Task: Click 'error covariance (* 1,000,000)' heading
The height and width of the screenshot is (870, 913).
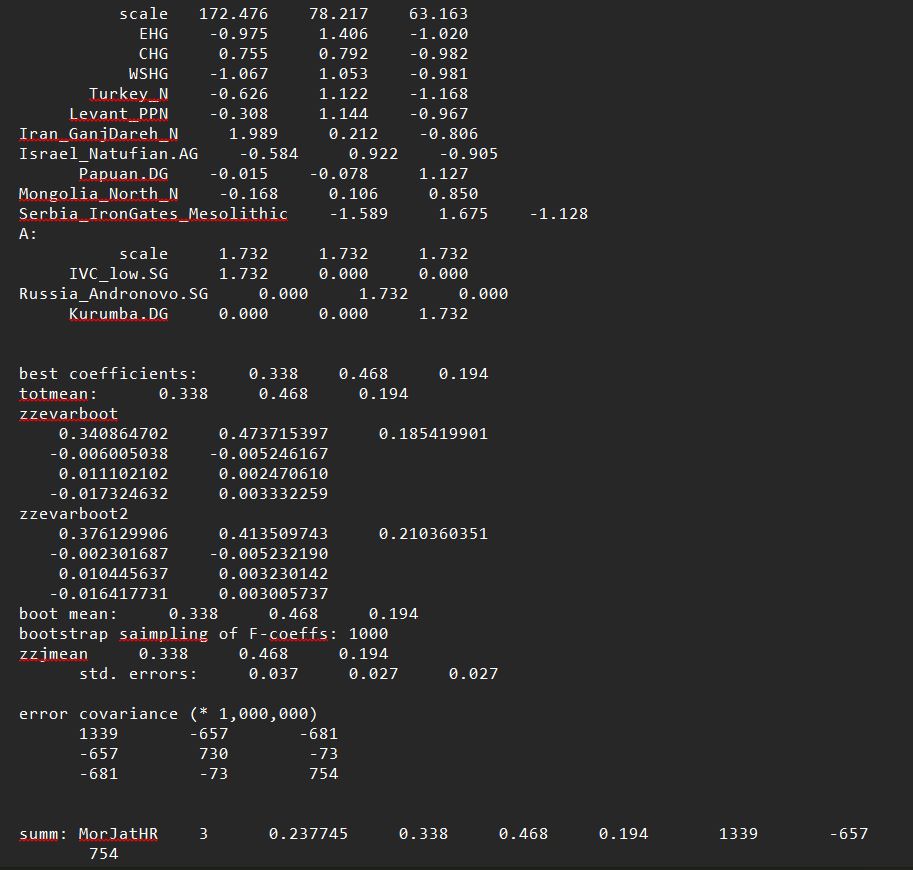Action: 168,714
